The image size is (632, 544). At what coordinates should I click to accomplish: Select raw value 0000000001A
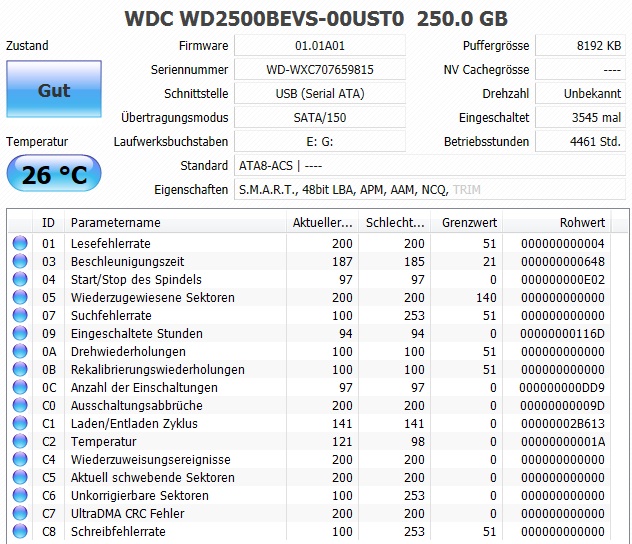[563, 441]
